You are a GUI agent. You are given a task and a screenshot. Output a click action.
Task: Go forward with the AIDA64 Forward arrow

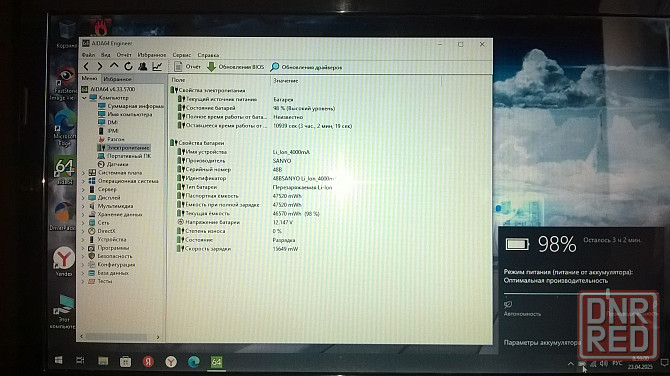(x=100, y=66)
